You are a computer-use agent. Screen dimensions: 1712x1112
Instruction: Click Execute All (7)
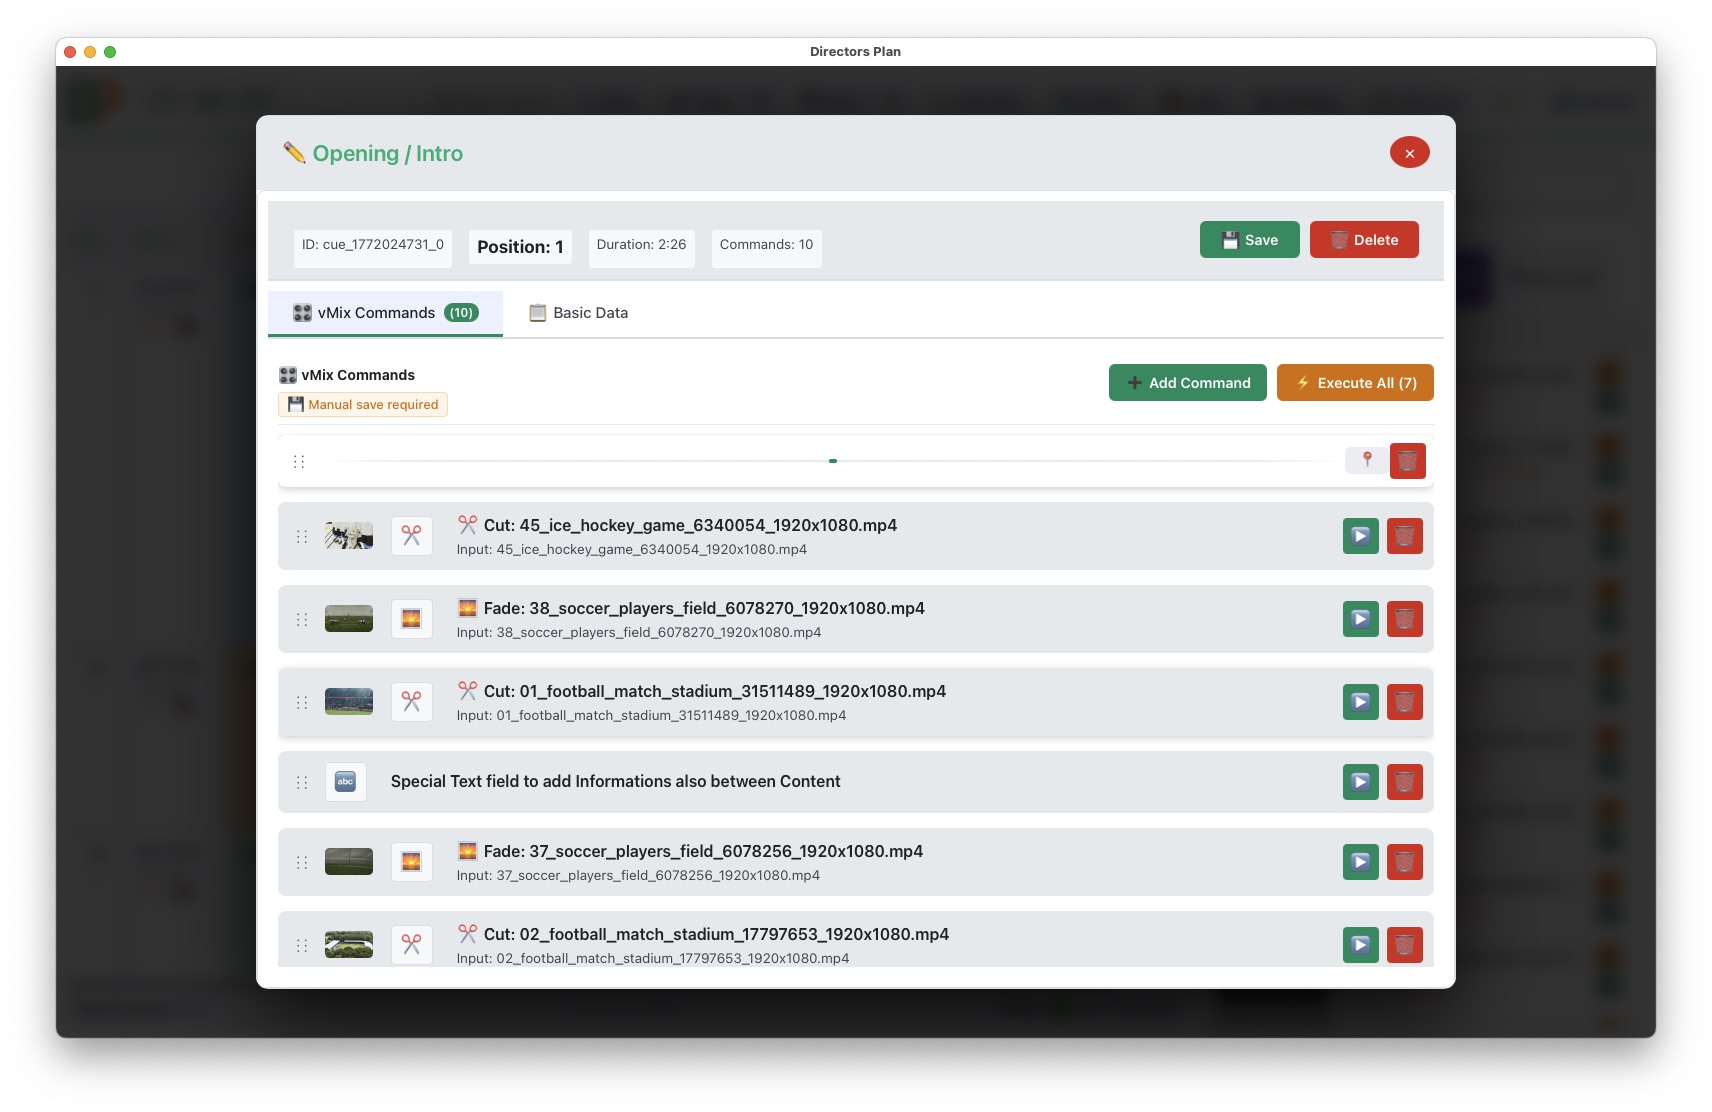[1354, 382]
